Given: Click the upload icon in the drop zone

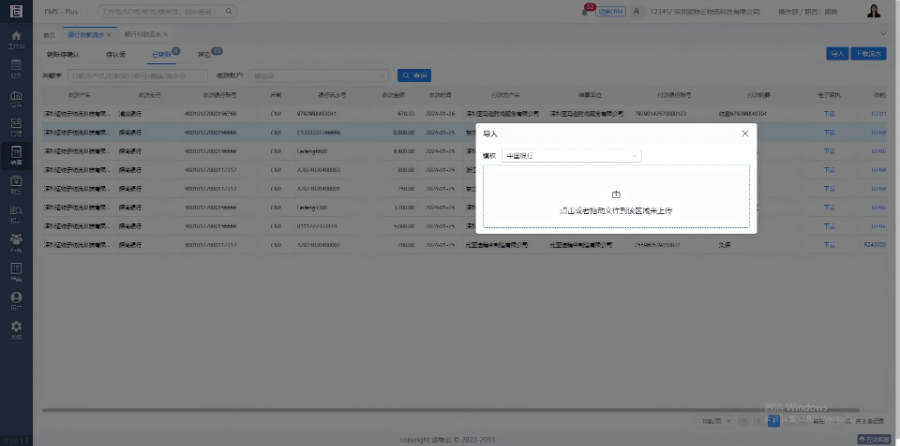Looking at the screenshot, I should [616, 193].
